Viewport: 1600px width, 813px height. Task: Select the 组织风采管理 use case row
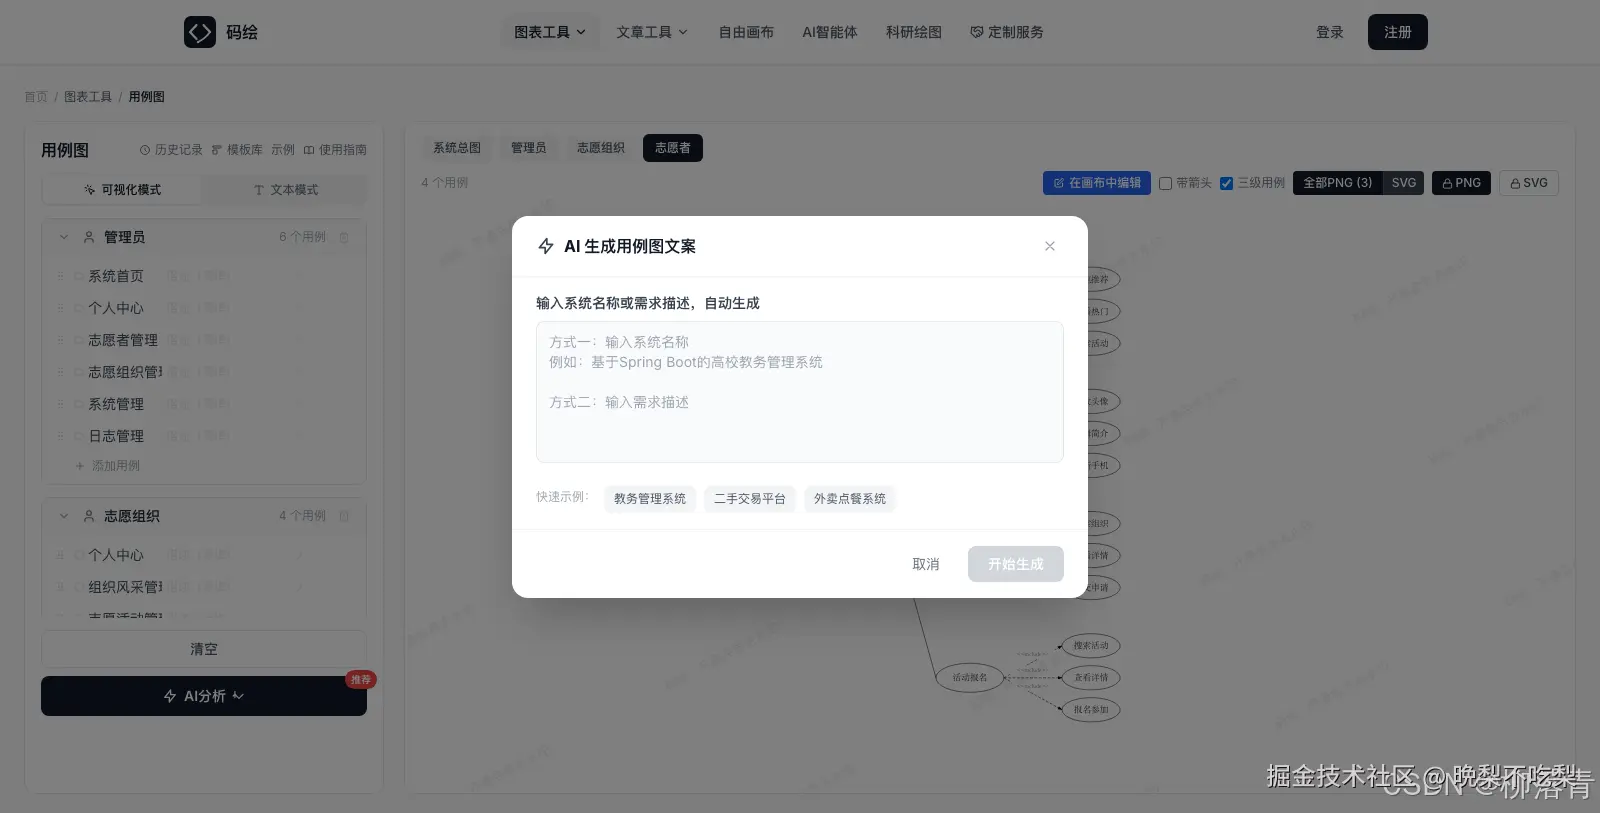tap(204, 587)
